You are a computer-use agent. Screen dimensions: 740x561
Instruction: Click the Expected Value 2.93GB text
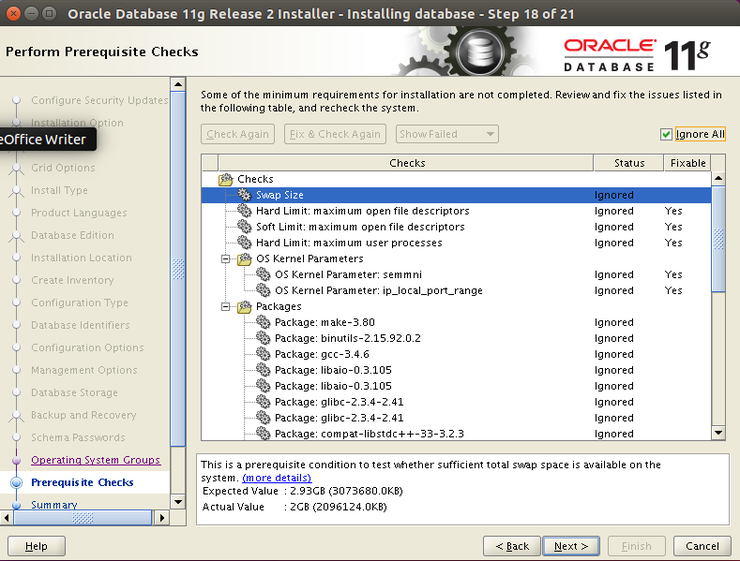point(346,491)
